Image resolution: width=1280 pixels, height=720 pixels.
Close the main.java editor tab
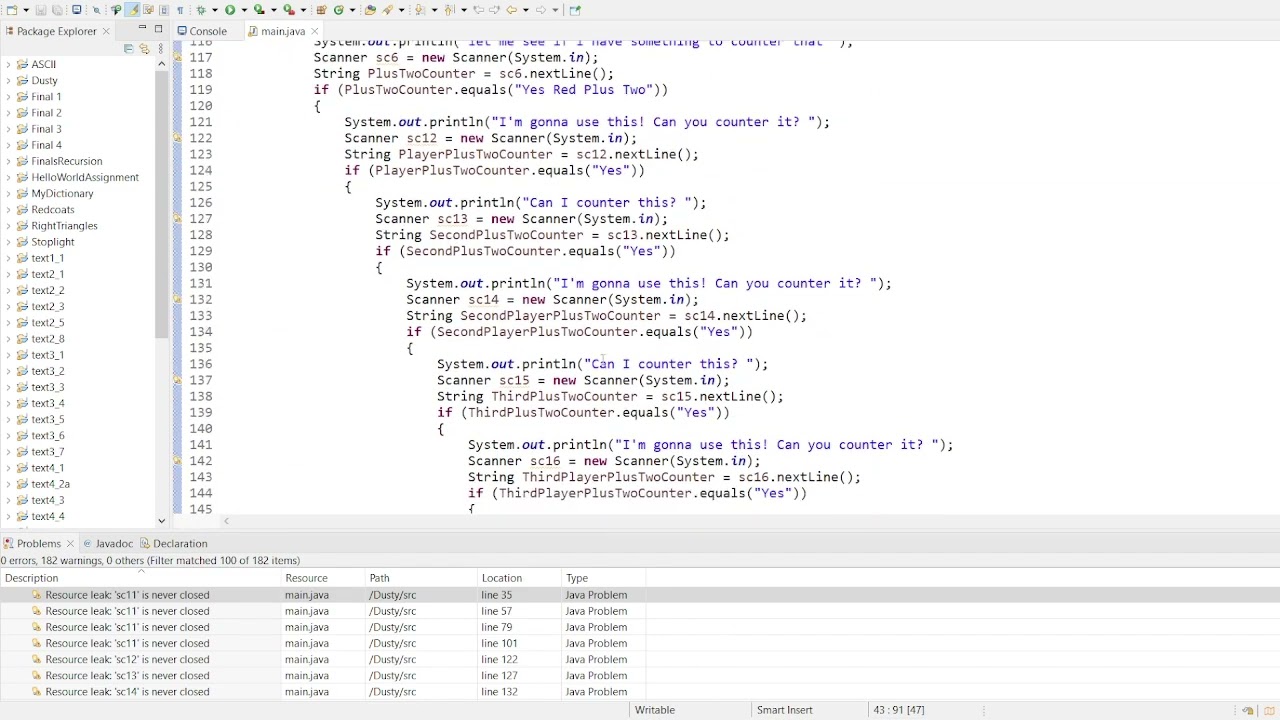click(314, 31)
